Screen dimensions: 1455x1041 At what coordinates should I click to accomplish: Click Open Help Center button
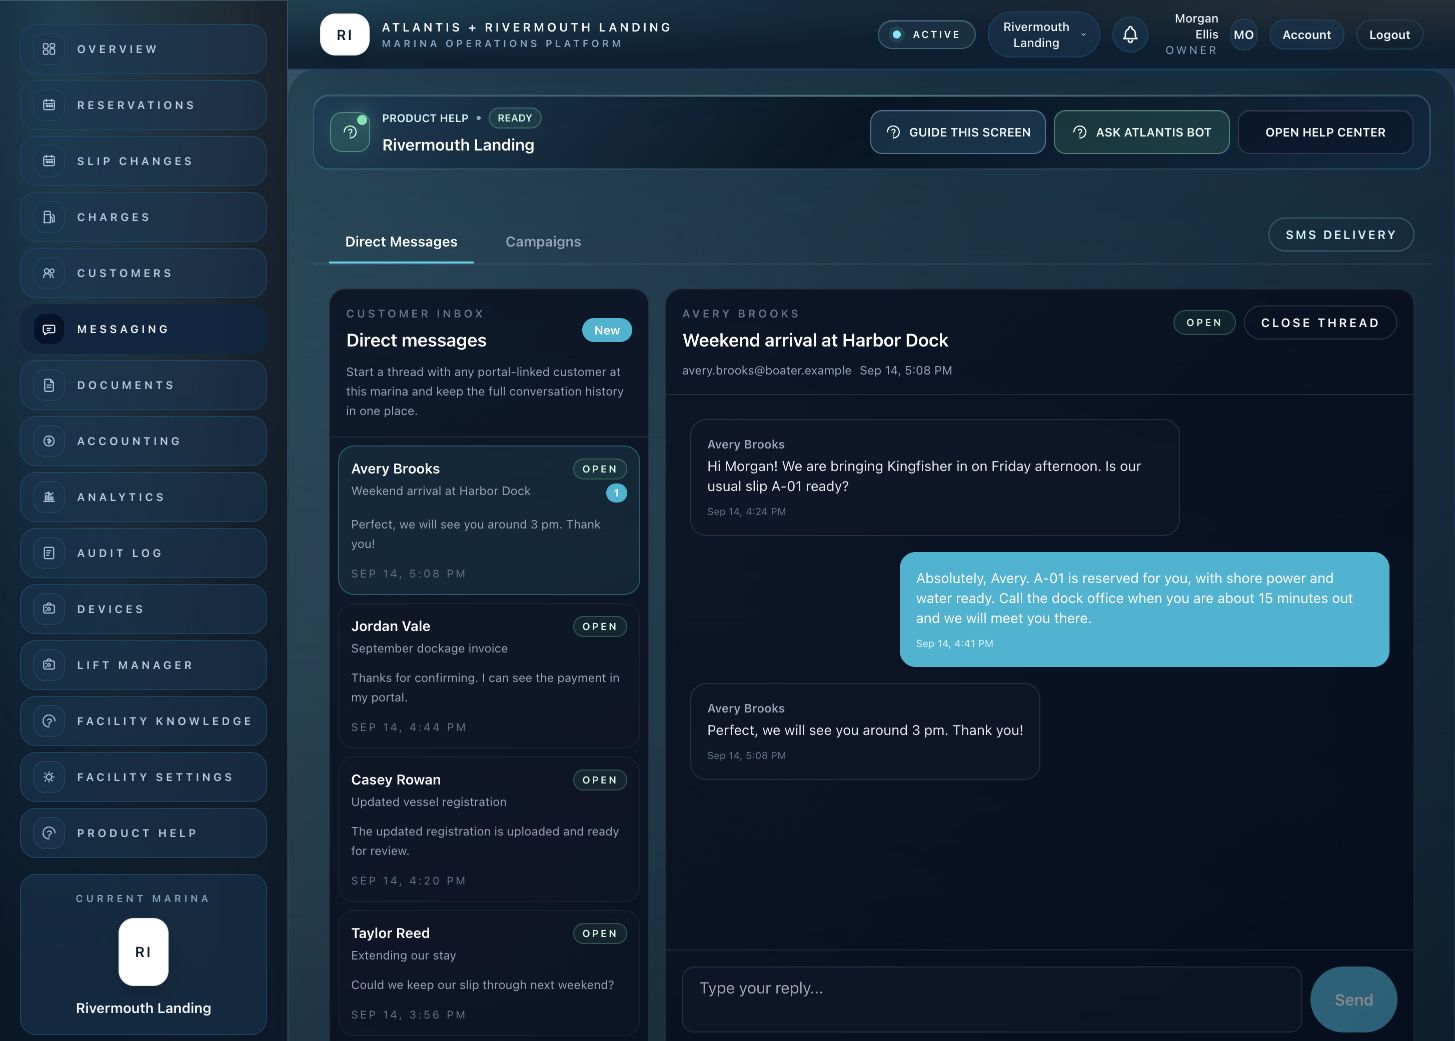point(1325,132)
